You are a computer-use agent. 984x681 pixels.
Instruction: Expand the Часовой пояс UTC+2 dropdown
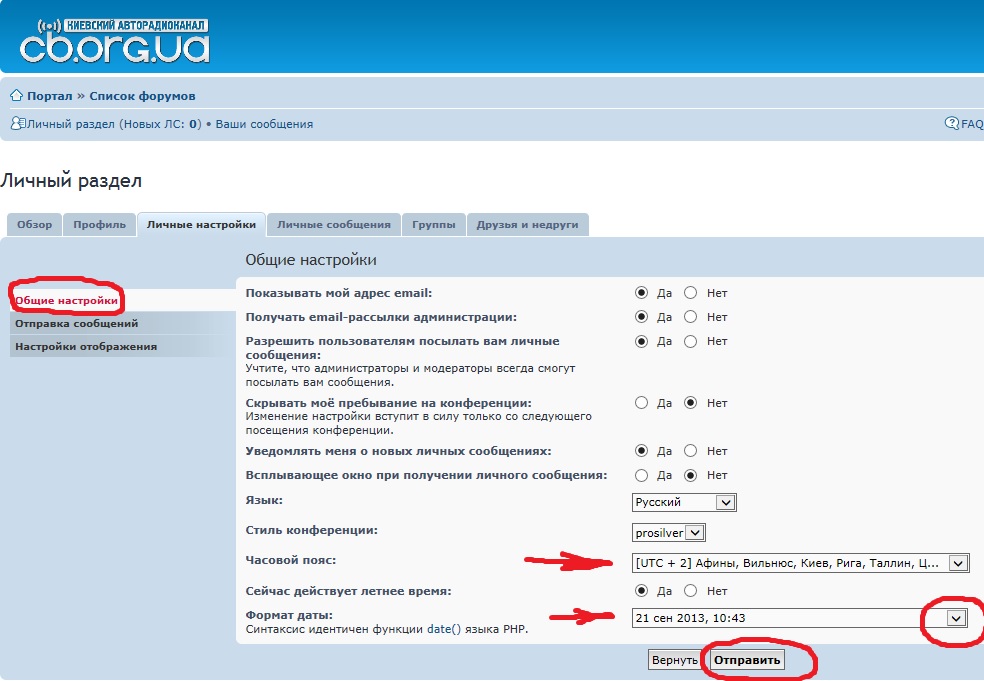click(800, 563)
